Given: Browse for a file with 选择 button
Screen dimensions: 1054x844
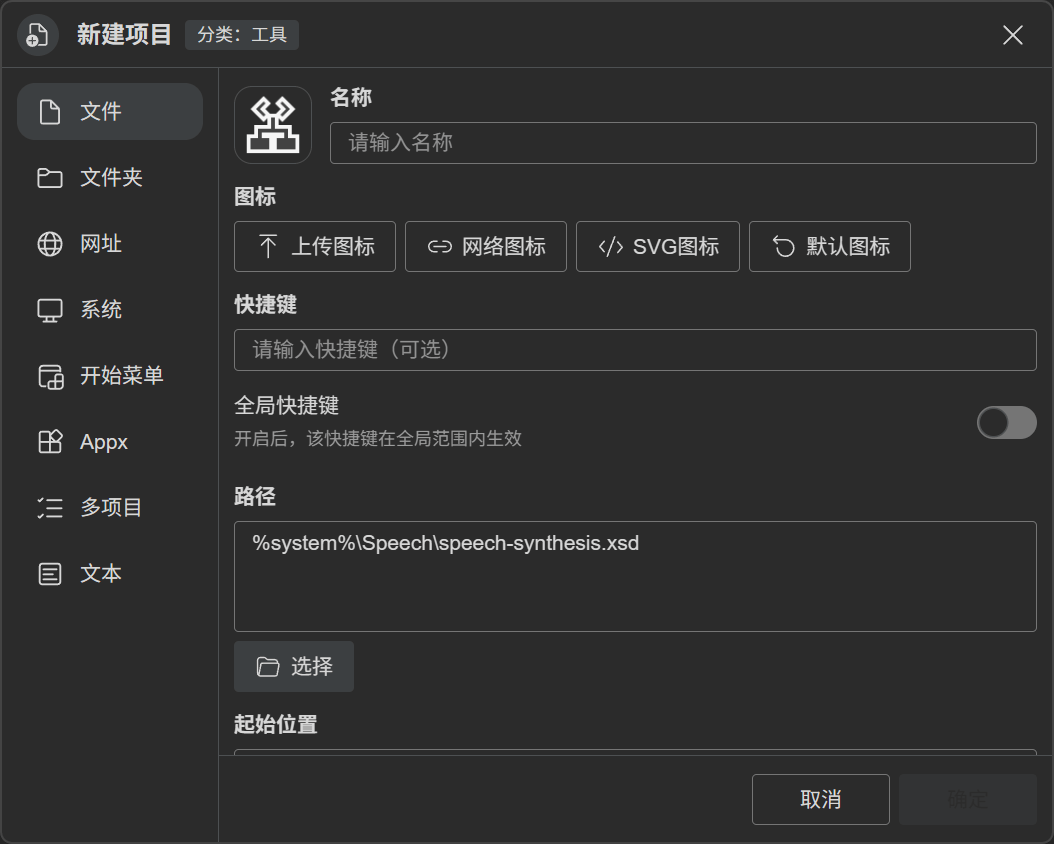Looking at the screenshot, I should pos(294,667).
